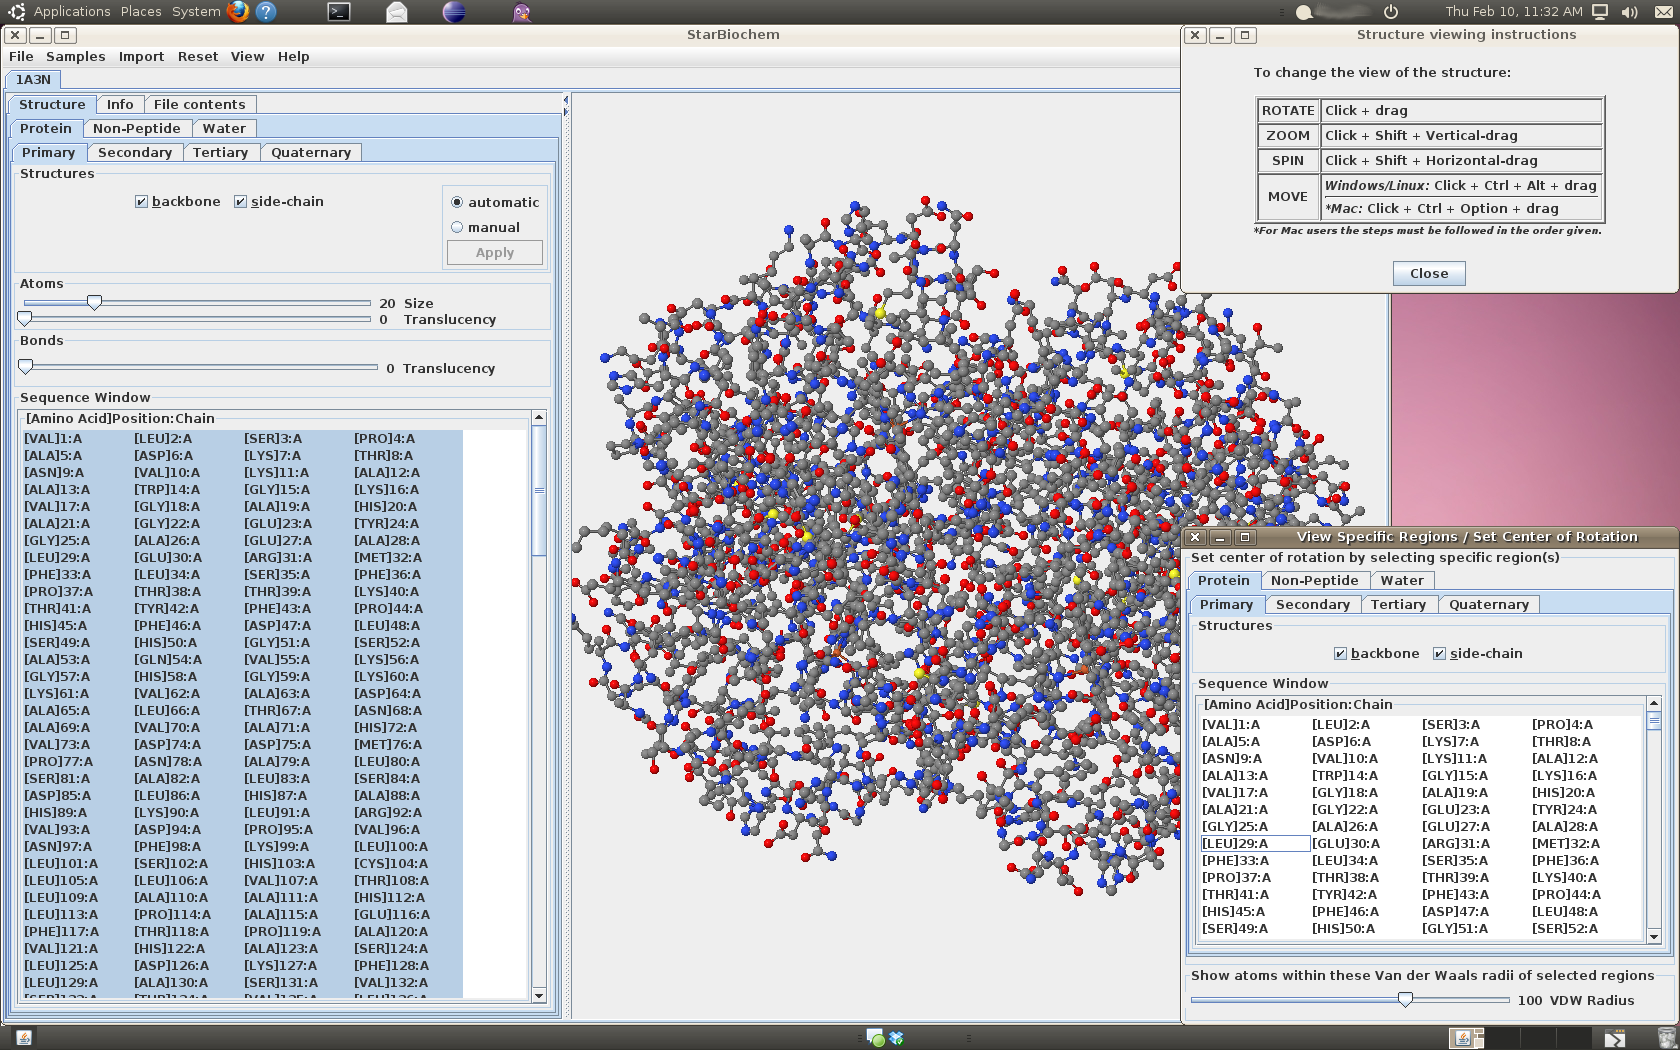Click the Apply button
Screen dimensions: 1680x1050
point(495,253)
